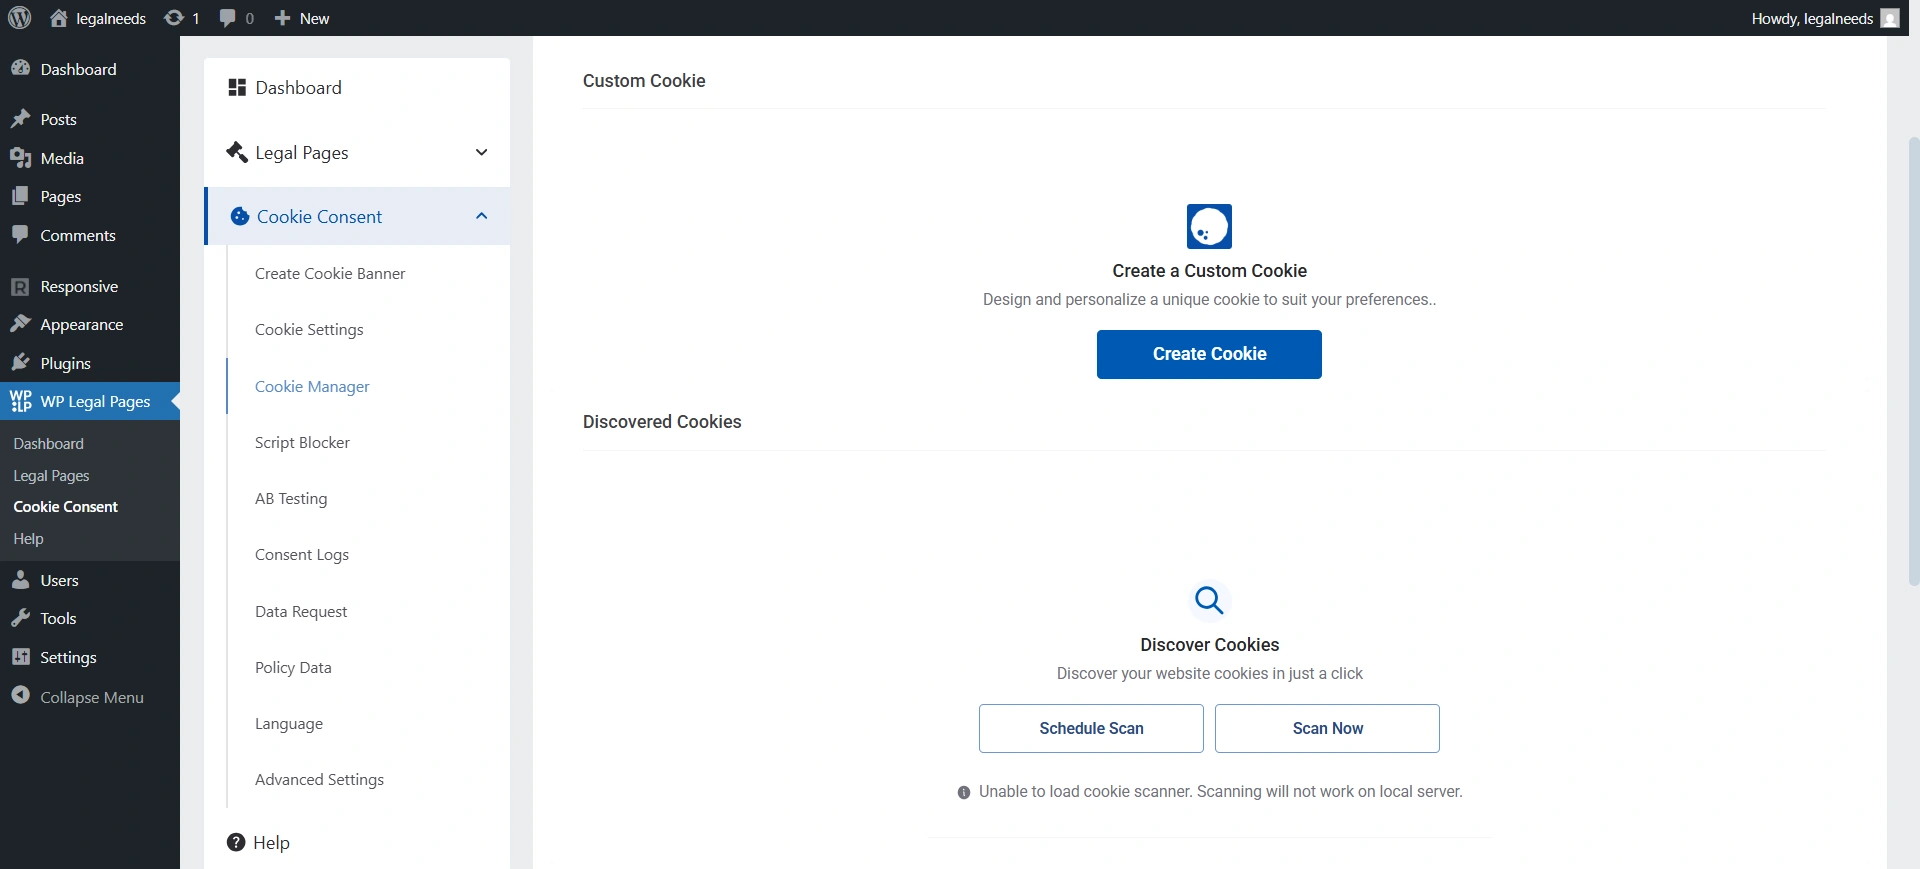Open Cookie Settings submenu item
The height and width of the screenshot is (869, 1920).
coord(309,330)
